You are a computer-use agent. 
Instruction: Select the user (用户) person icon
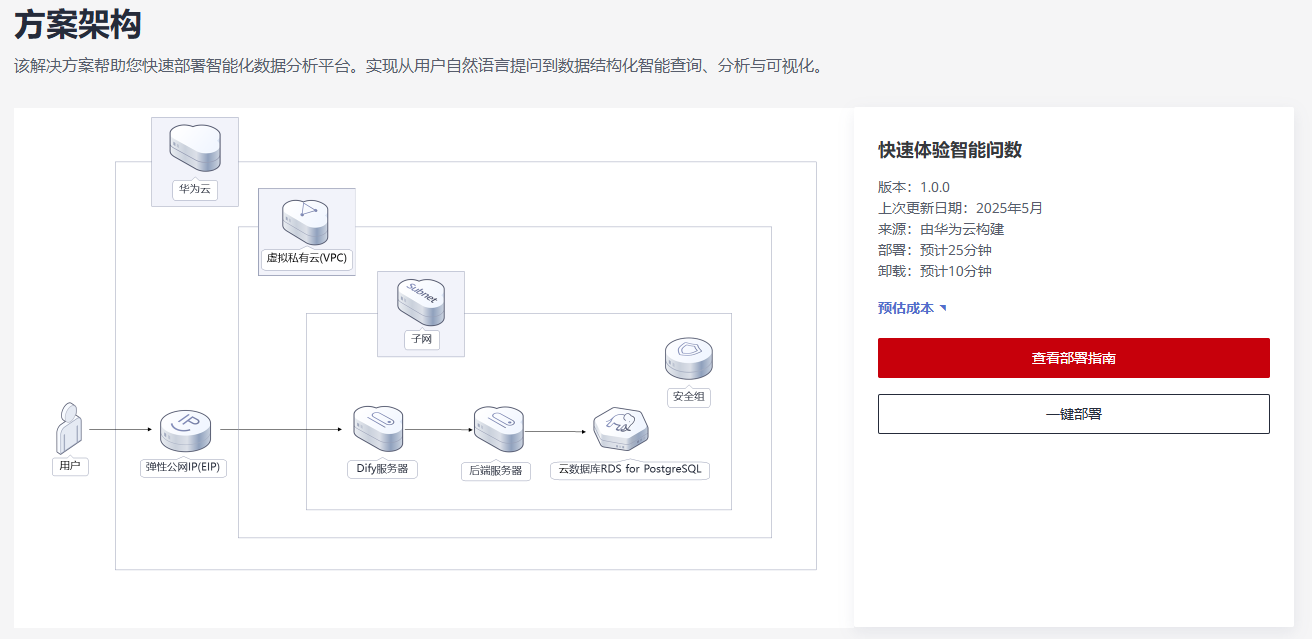[x=69, y=427]
